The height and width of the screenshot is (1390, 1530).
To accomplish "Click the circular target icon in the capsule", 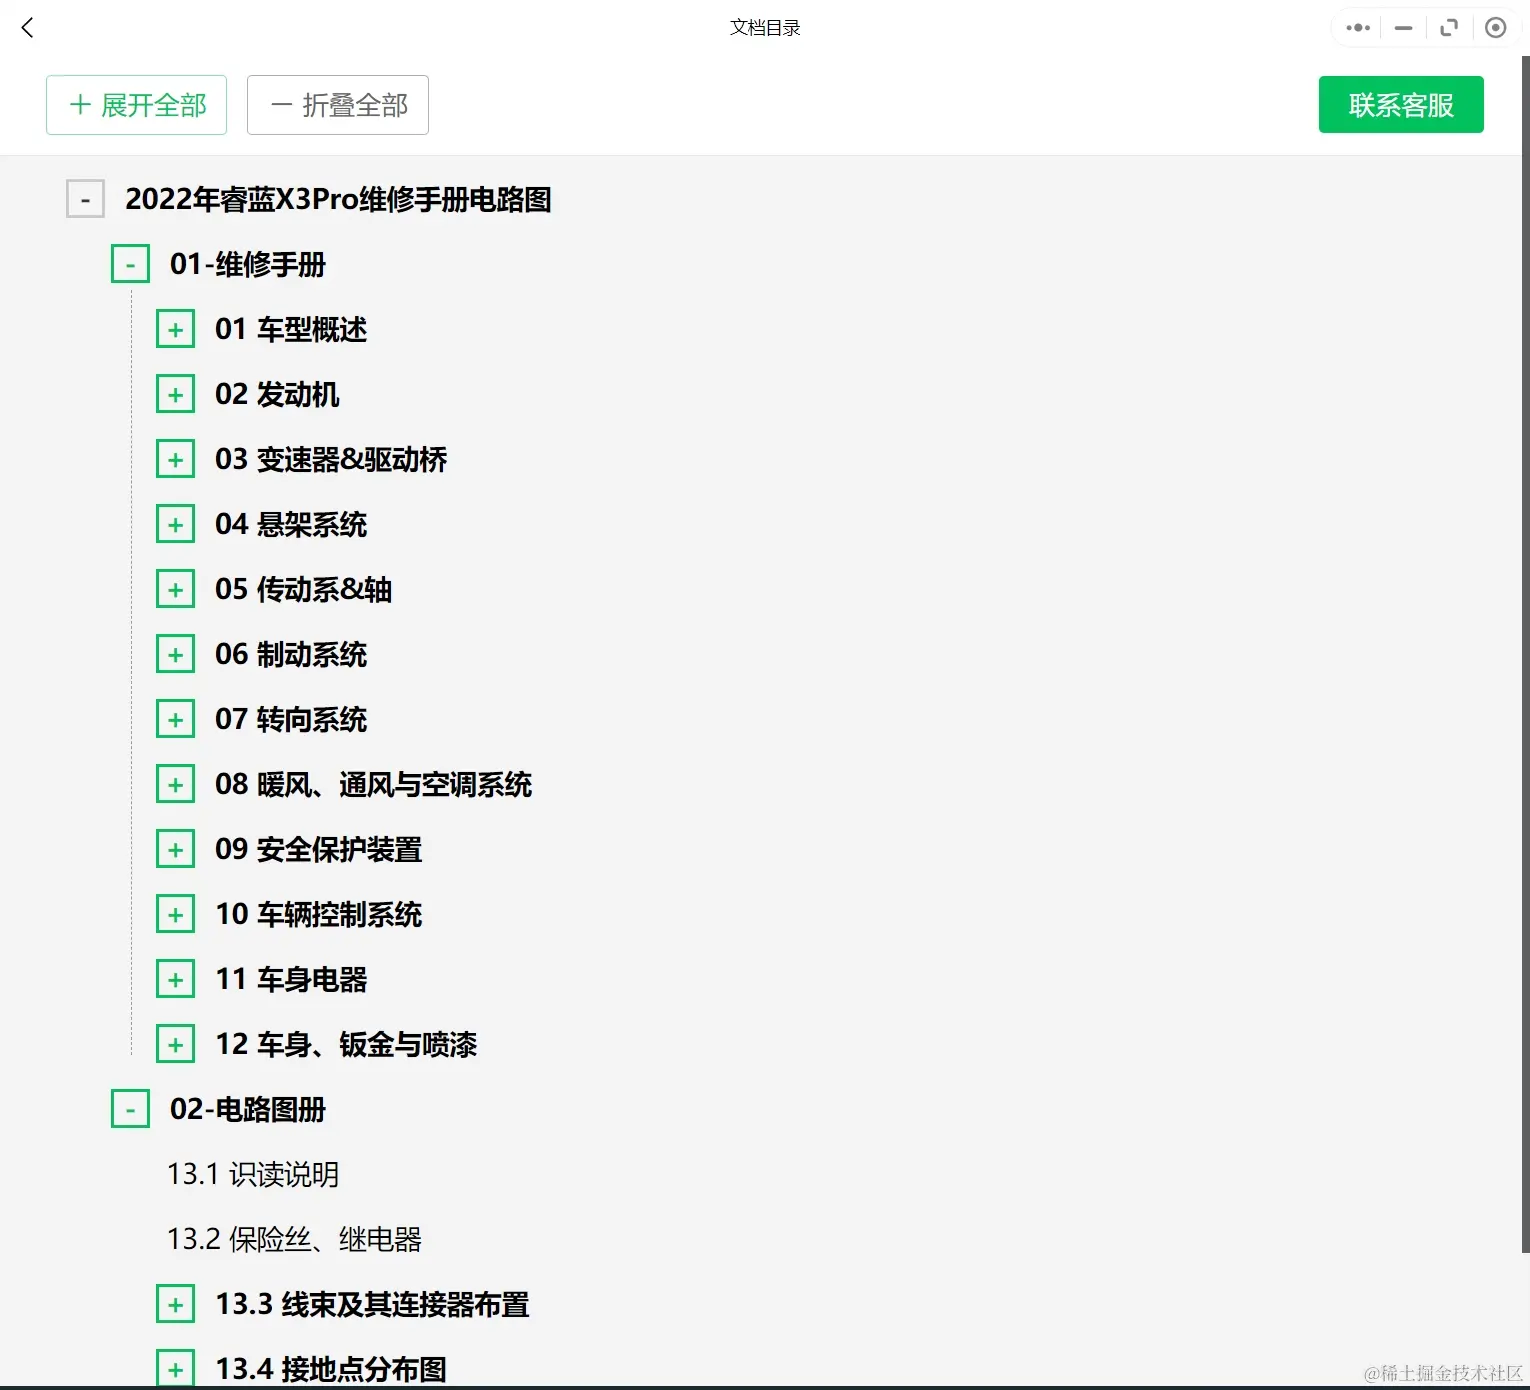I will click(x=1496, y=27).
